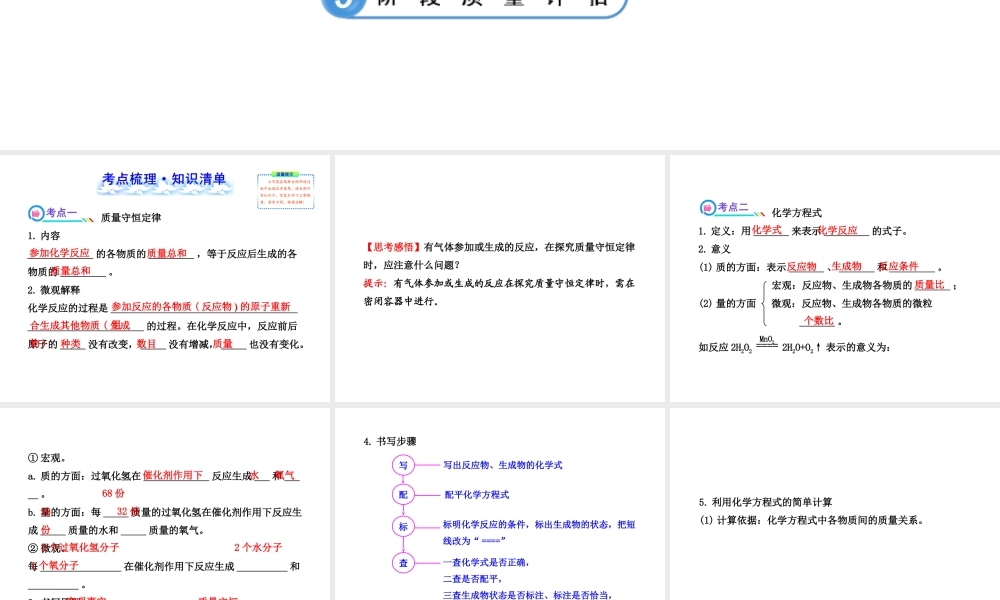Click the 1. 内容 heading

point(43,235)
